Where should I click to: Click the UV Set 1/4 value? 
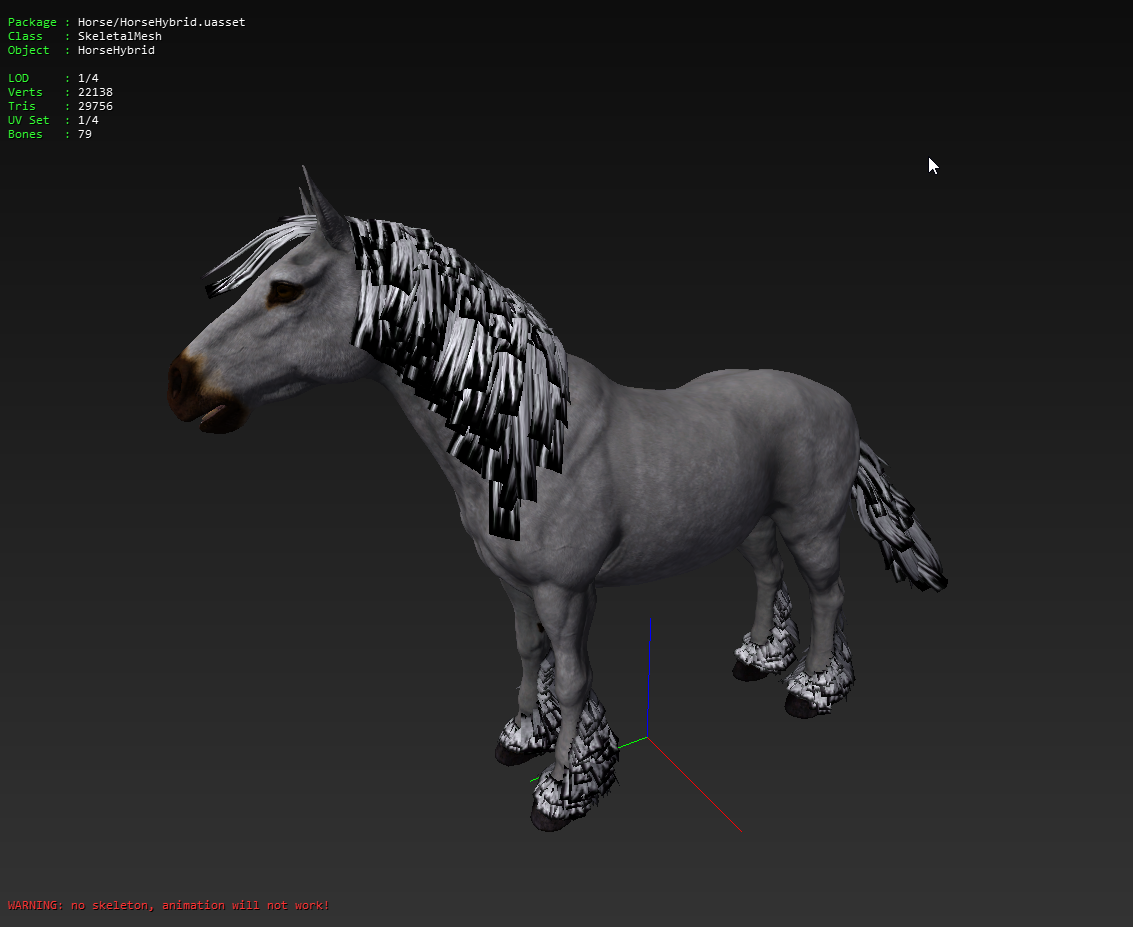click(88, 120)
